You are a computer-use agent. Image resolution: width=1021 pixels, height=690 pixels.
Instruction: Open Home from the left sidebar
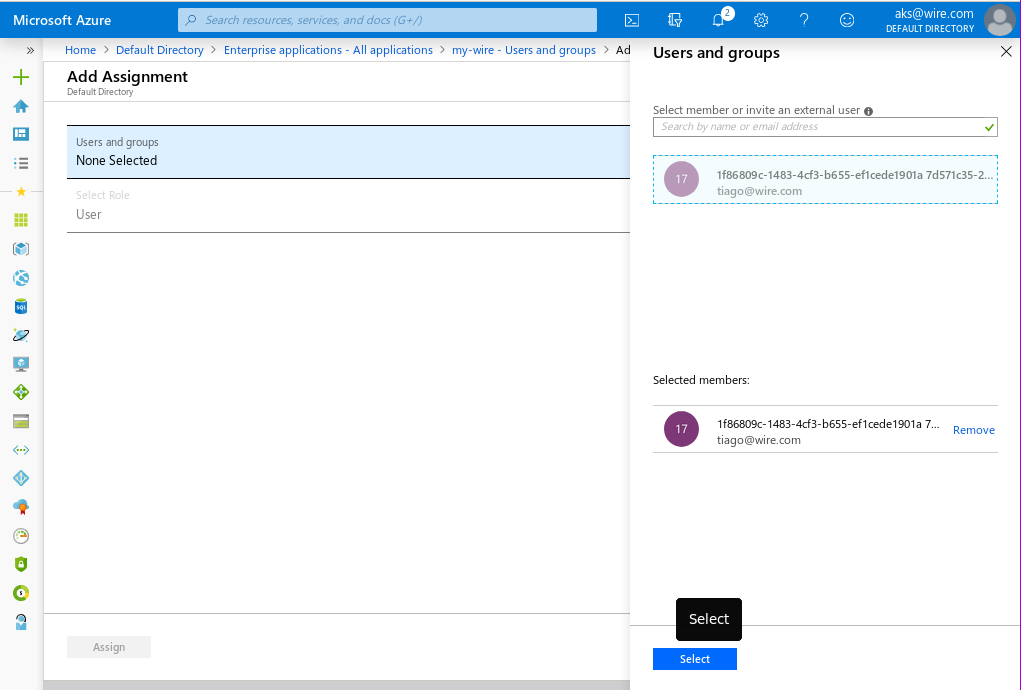pyautogui.click(x=21, y=106)
